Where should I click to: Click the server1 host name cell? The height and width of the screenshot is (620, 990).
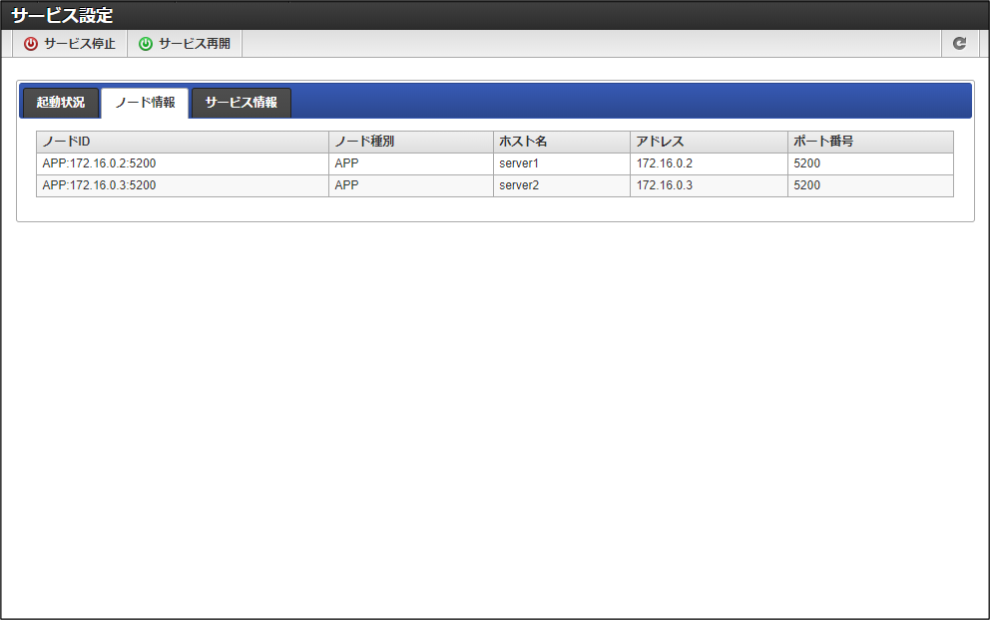click(x=562, y=164)
